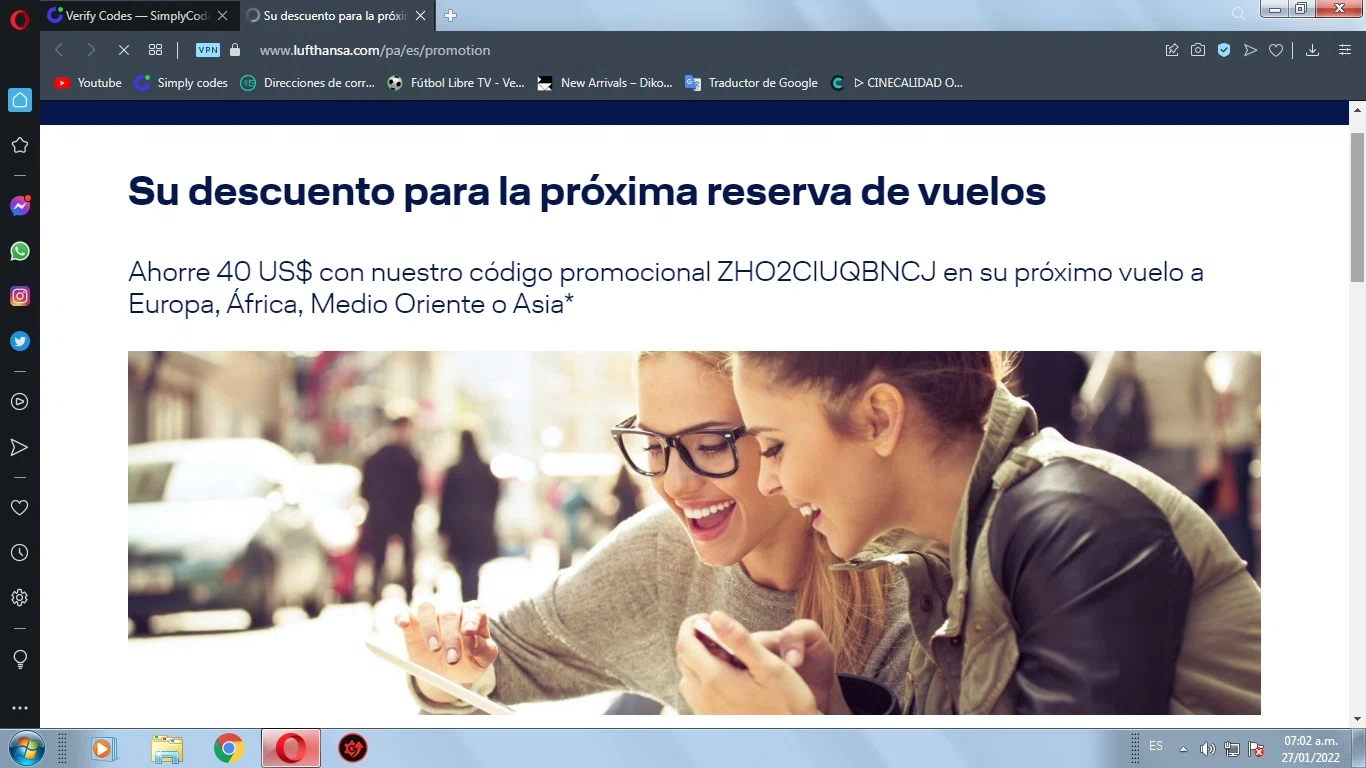Close the Verify Codes tab
The image size is (1366, 768).
pos(222,15)
